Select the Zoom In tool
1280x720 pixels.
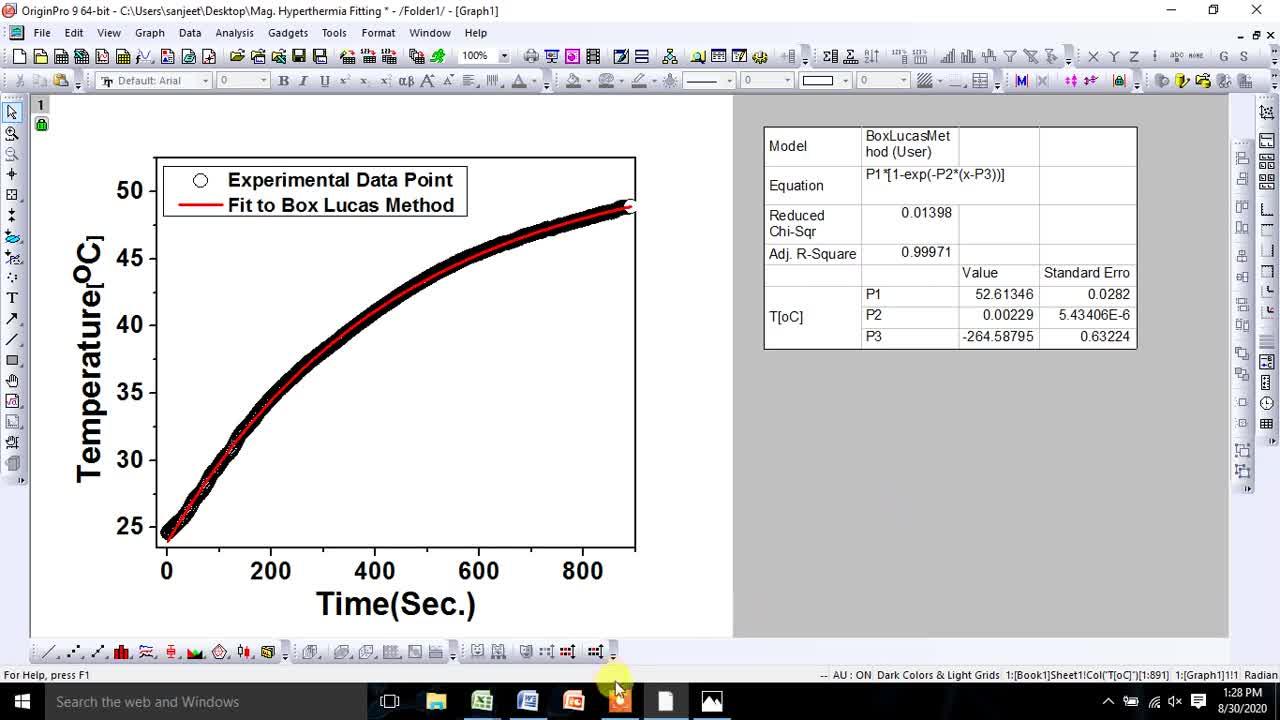tap(13, 134)
